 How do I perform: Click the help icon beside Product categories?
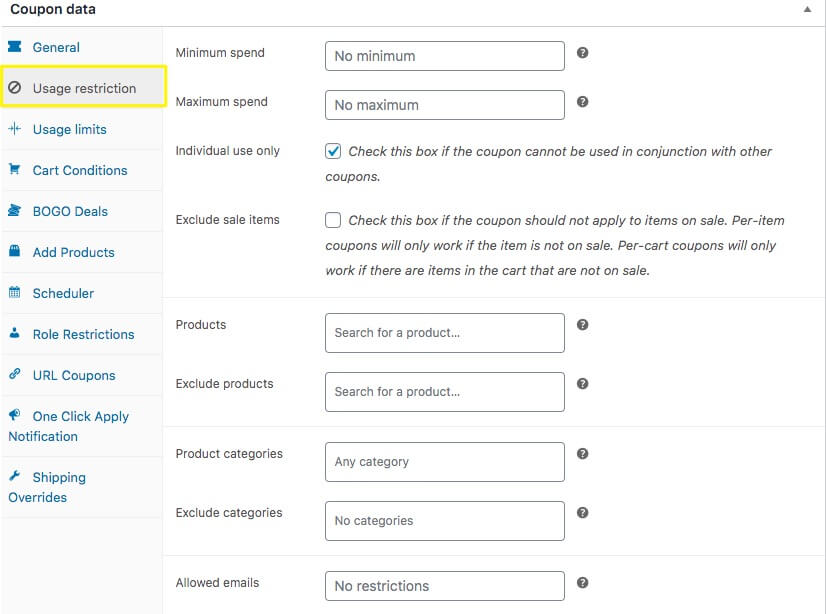click(x=583, y=453)
